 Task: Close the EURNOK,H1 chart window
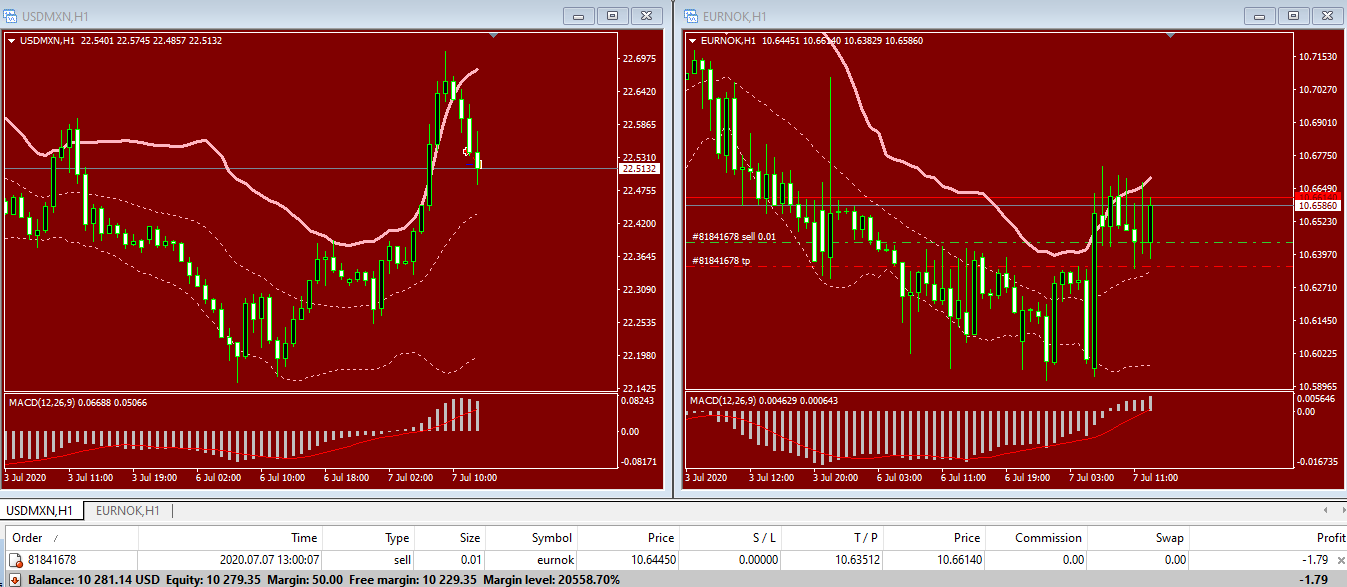click(x=1328, y=15)
